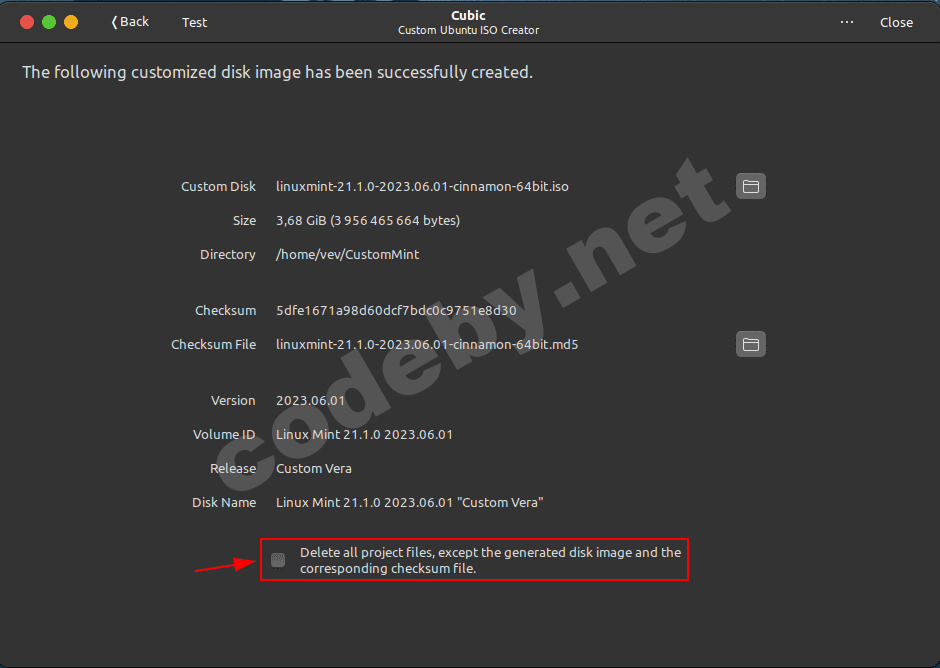
Task: Click the Delete all project files label text
Action: point(490,560)
